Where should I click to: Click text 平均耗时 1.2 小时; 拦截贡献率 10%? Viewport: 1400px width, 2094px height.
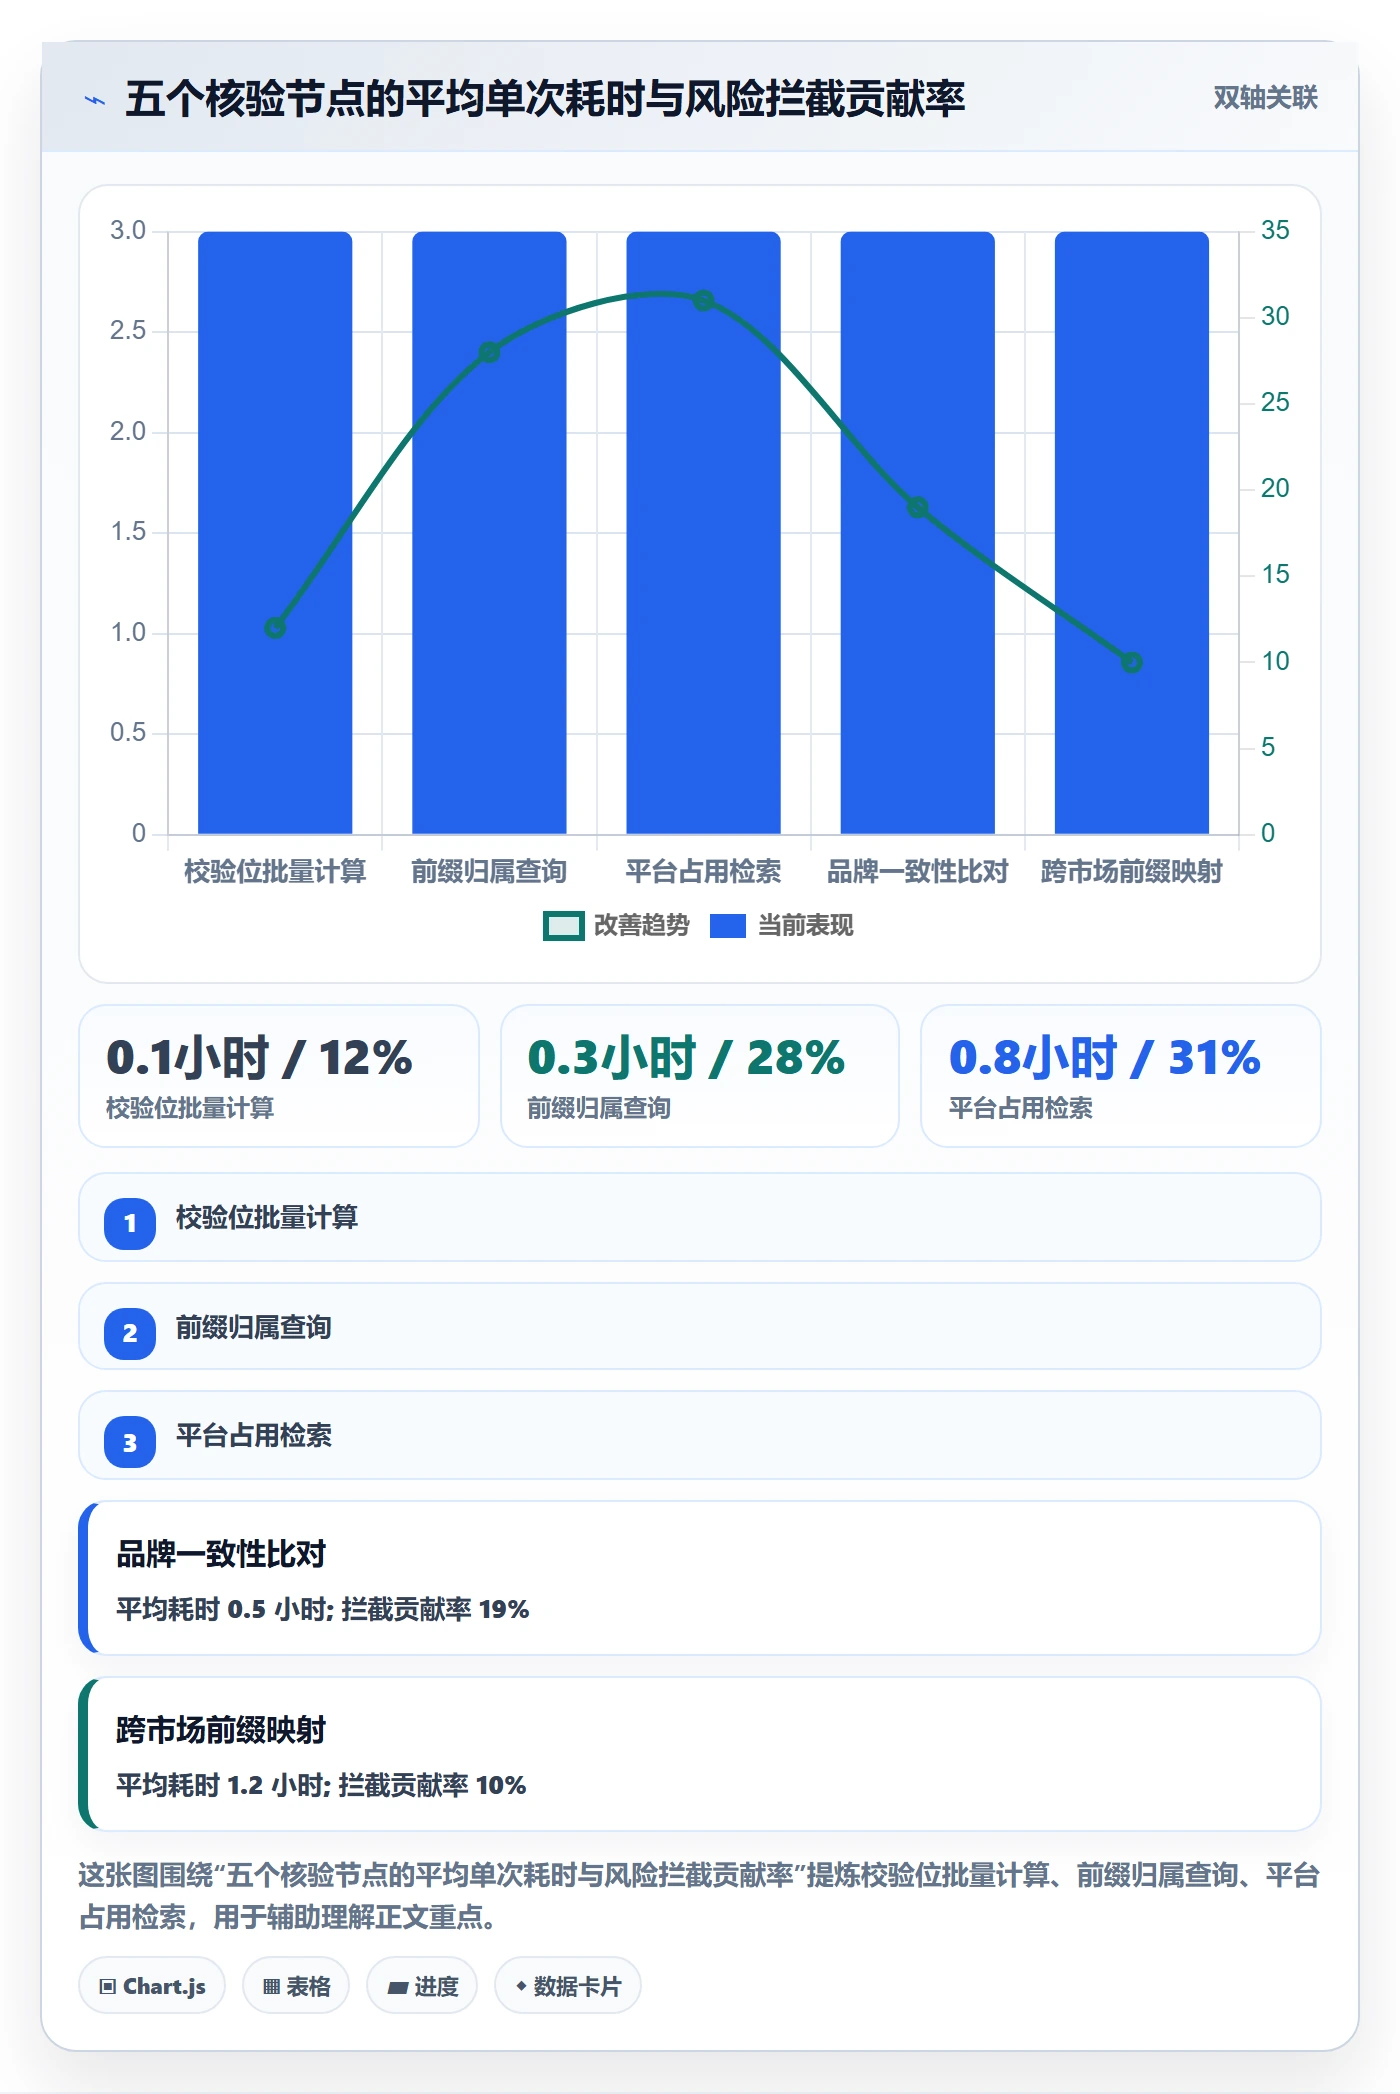point(321,1785)
